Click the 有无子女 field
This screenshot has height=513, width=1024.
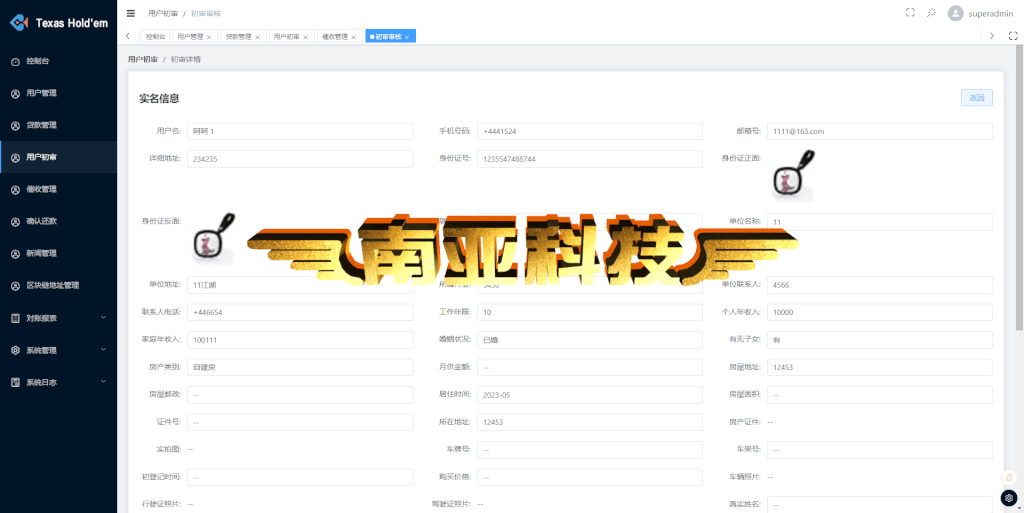tap(880, 340)
